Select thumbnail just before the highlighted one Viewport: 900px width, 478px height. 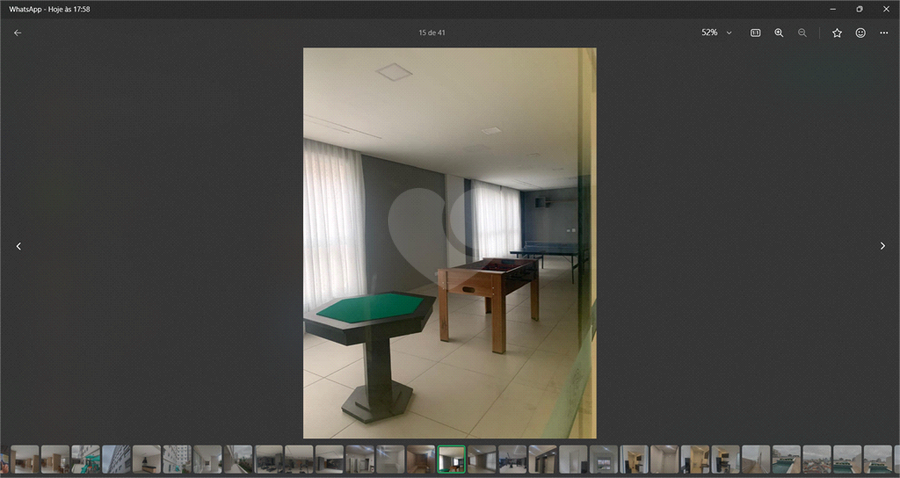(421, 459)
